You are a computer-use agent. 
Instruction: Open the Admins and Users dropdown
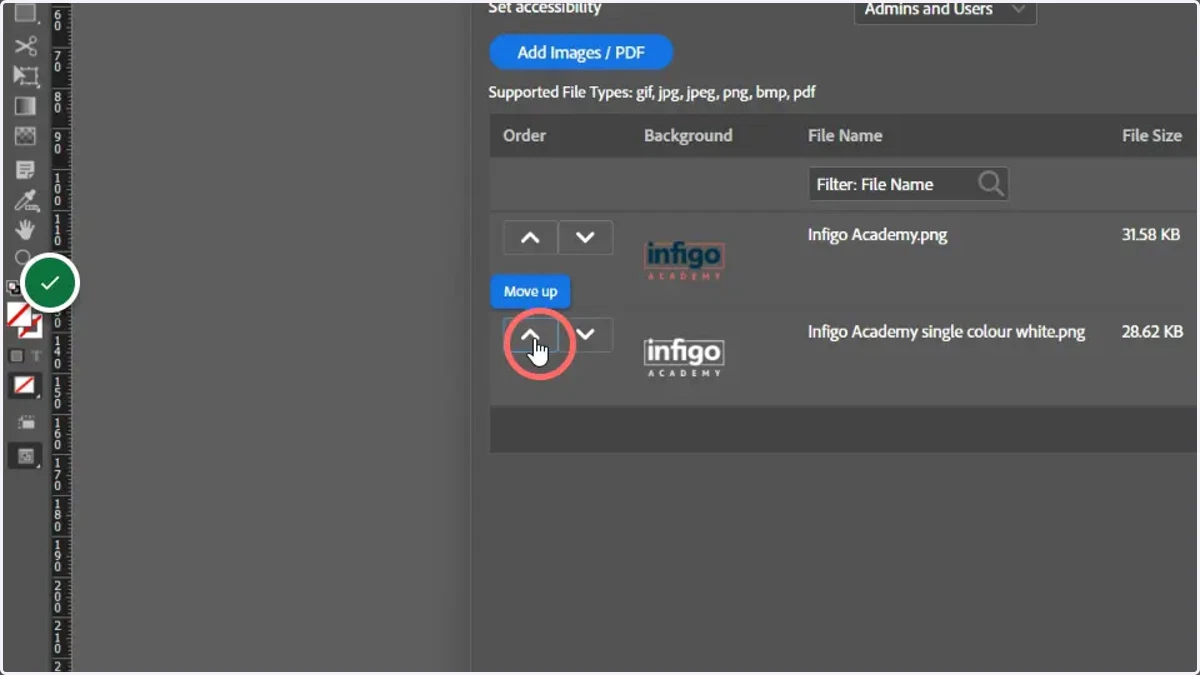click(x=945, y=10)
